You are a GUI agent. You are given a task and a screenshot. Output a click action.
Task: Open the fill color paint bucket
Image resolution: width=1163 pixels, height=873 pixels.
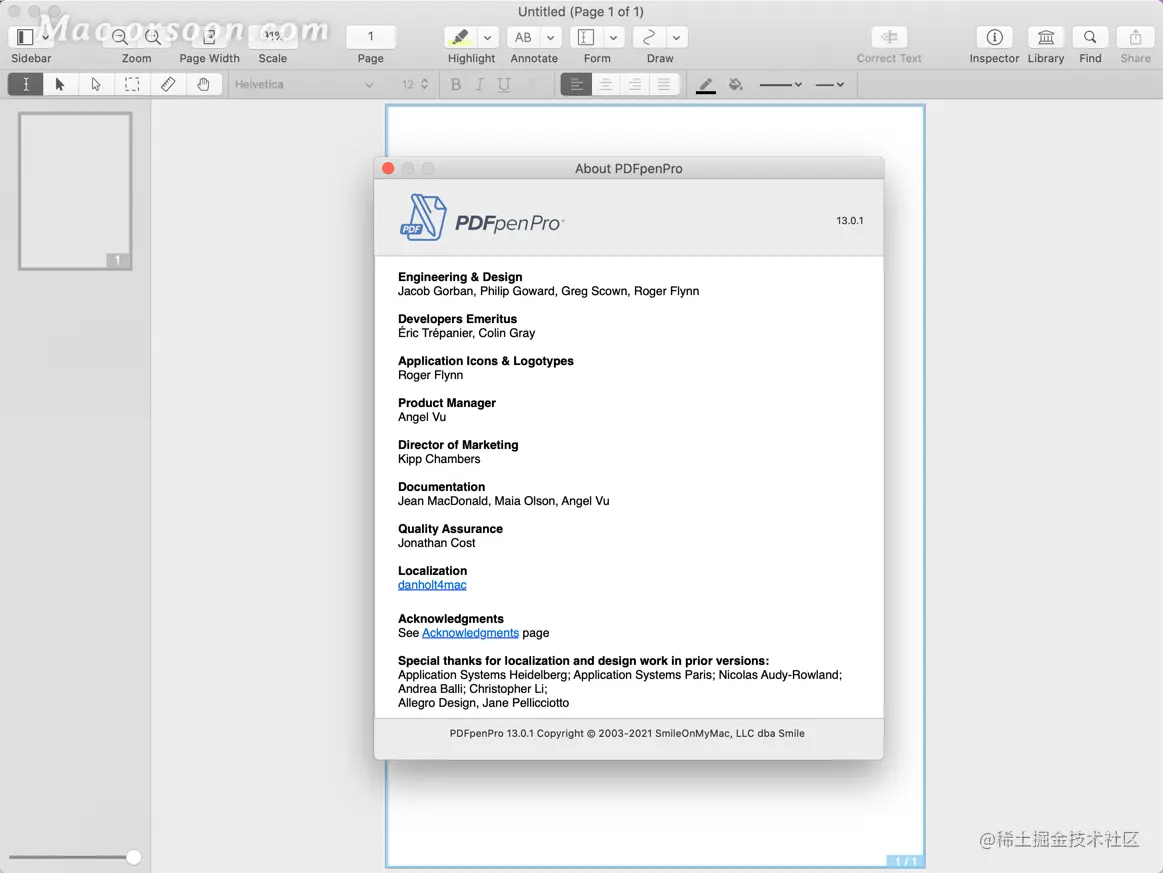[736, 85]
